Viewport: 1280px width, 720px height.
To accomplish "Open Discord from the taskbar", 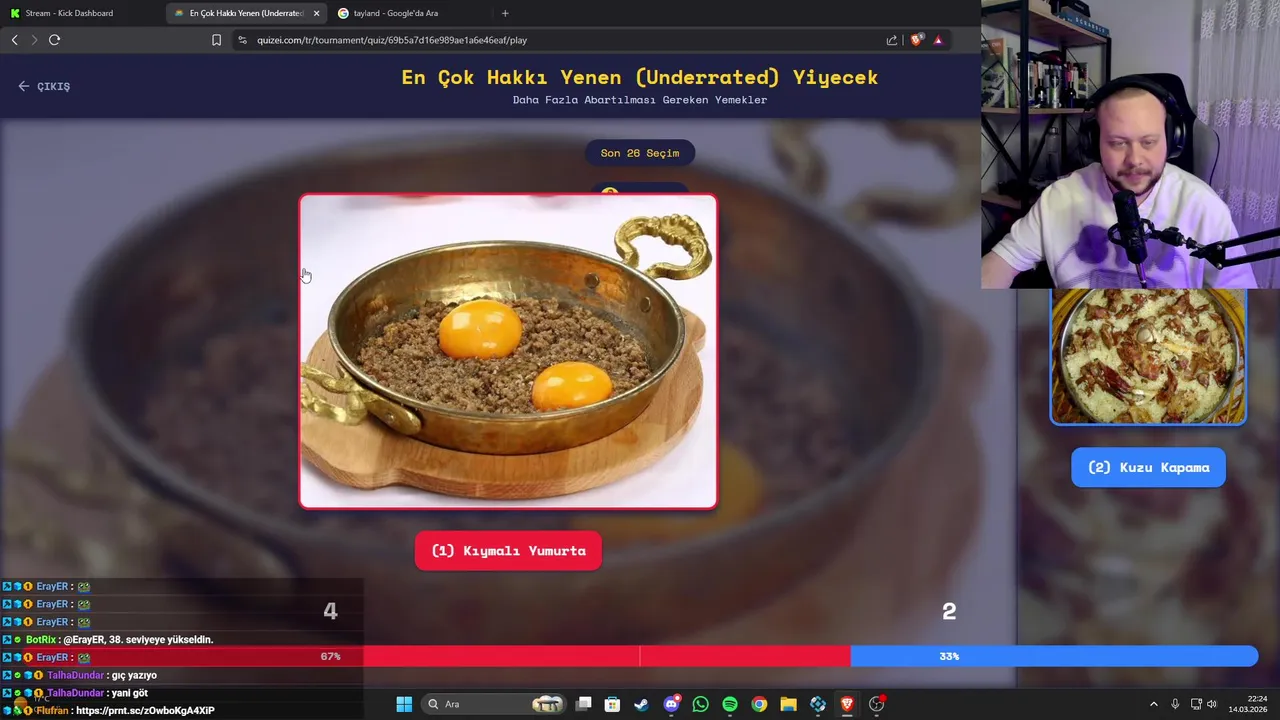I will click(672, 704).
